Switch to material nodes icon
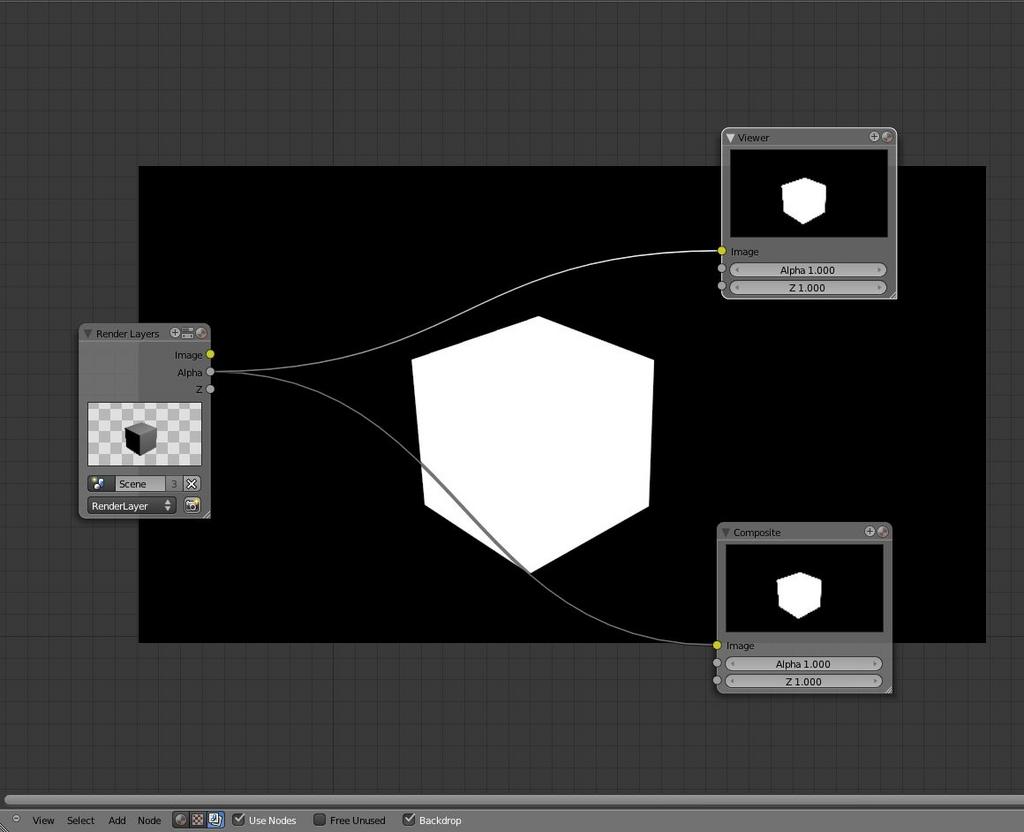This screenshot has height=832, width=1024. (181, 820)
